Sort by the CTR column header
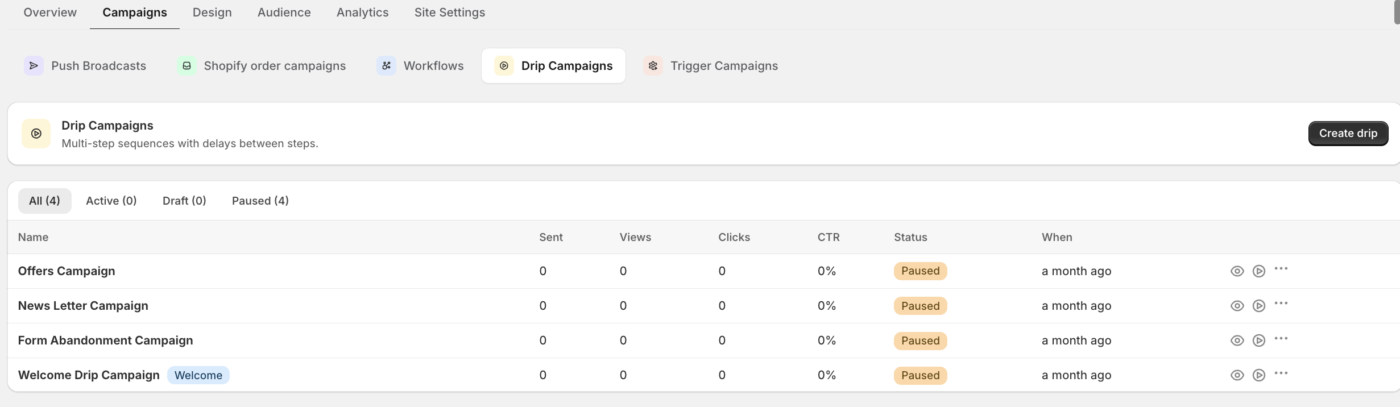Screen dimensions: 1400x407 [828, 237]
